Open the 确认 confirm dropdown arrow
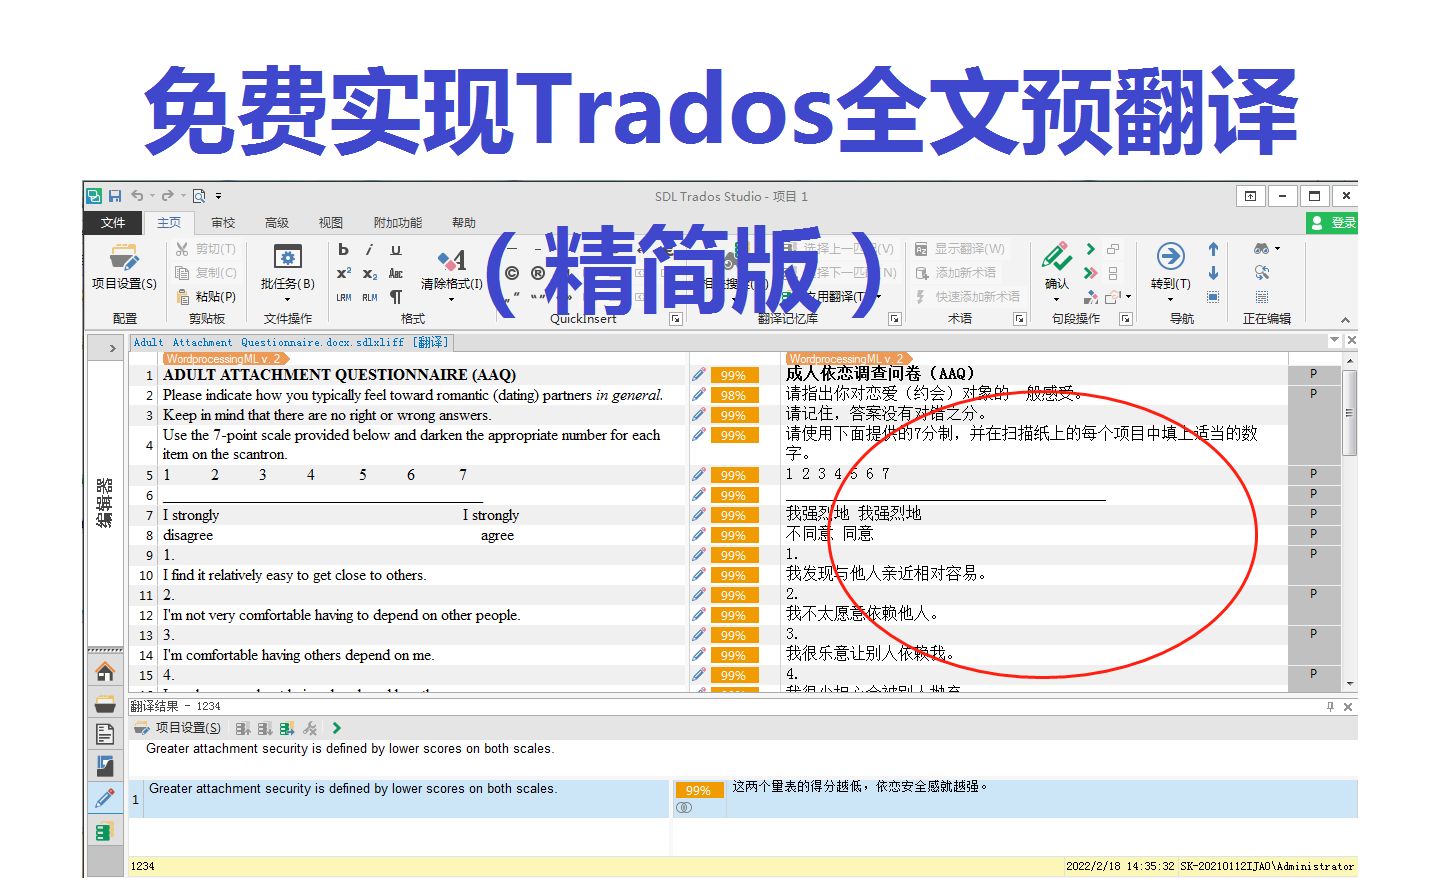Viewport: 1433px width, 896px height. [x=1056, y=298]
